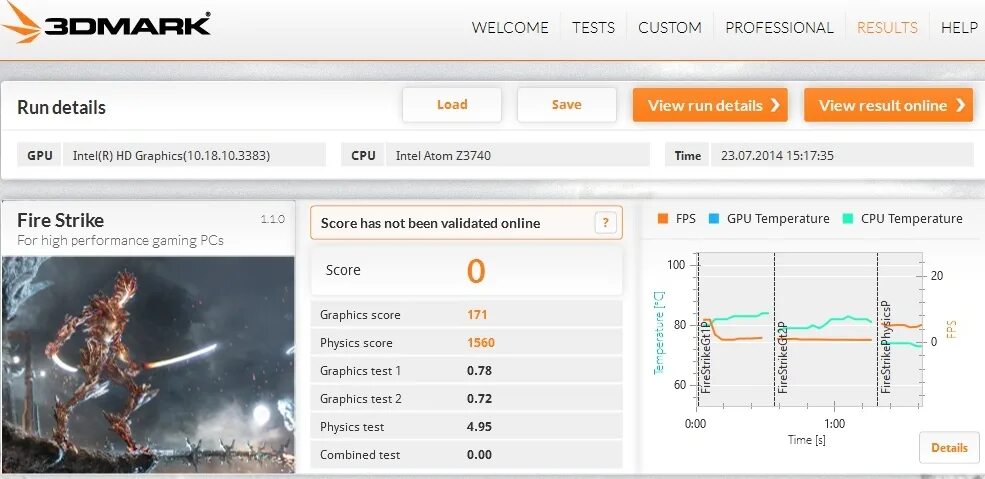Click 'For high performance gaming PCs' subtitle

pyautogui.click(x=120, y=240)
